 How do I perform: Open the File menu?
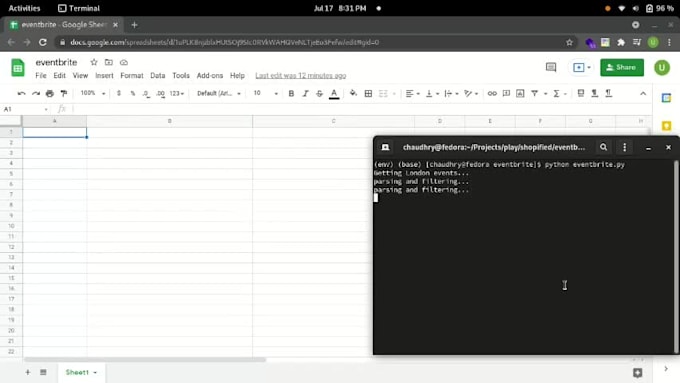coord(41,75)
